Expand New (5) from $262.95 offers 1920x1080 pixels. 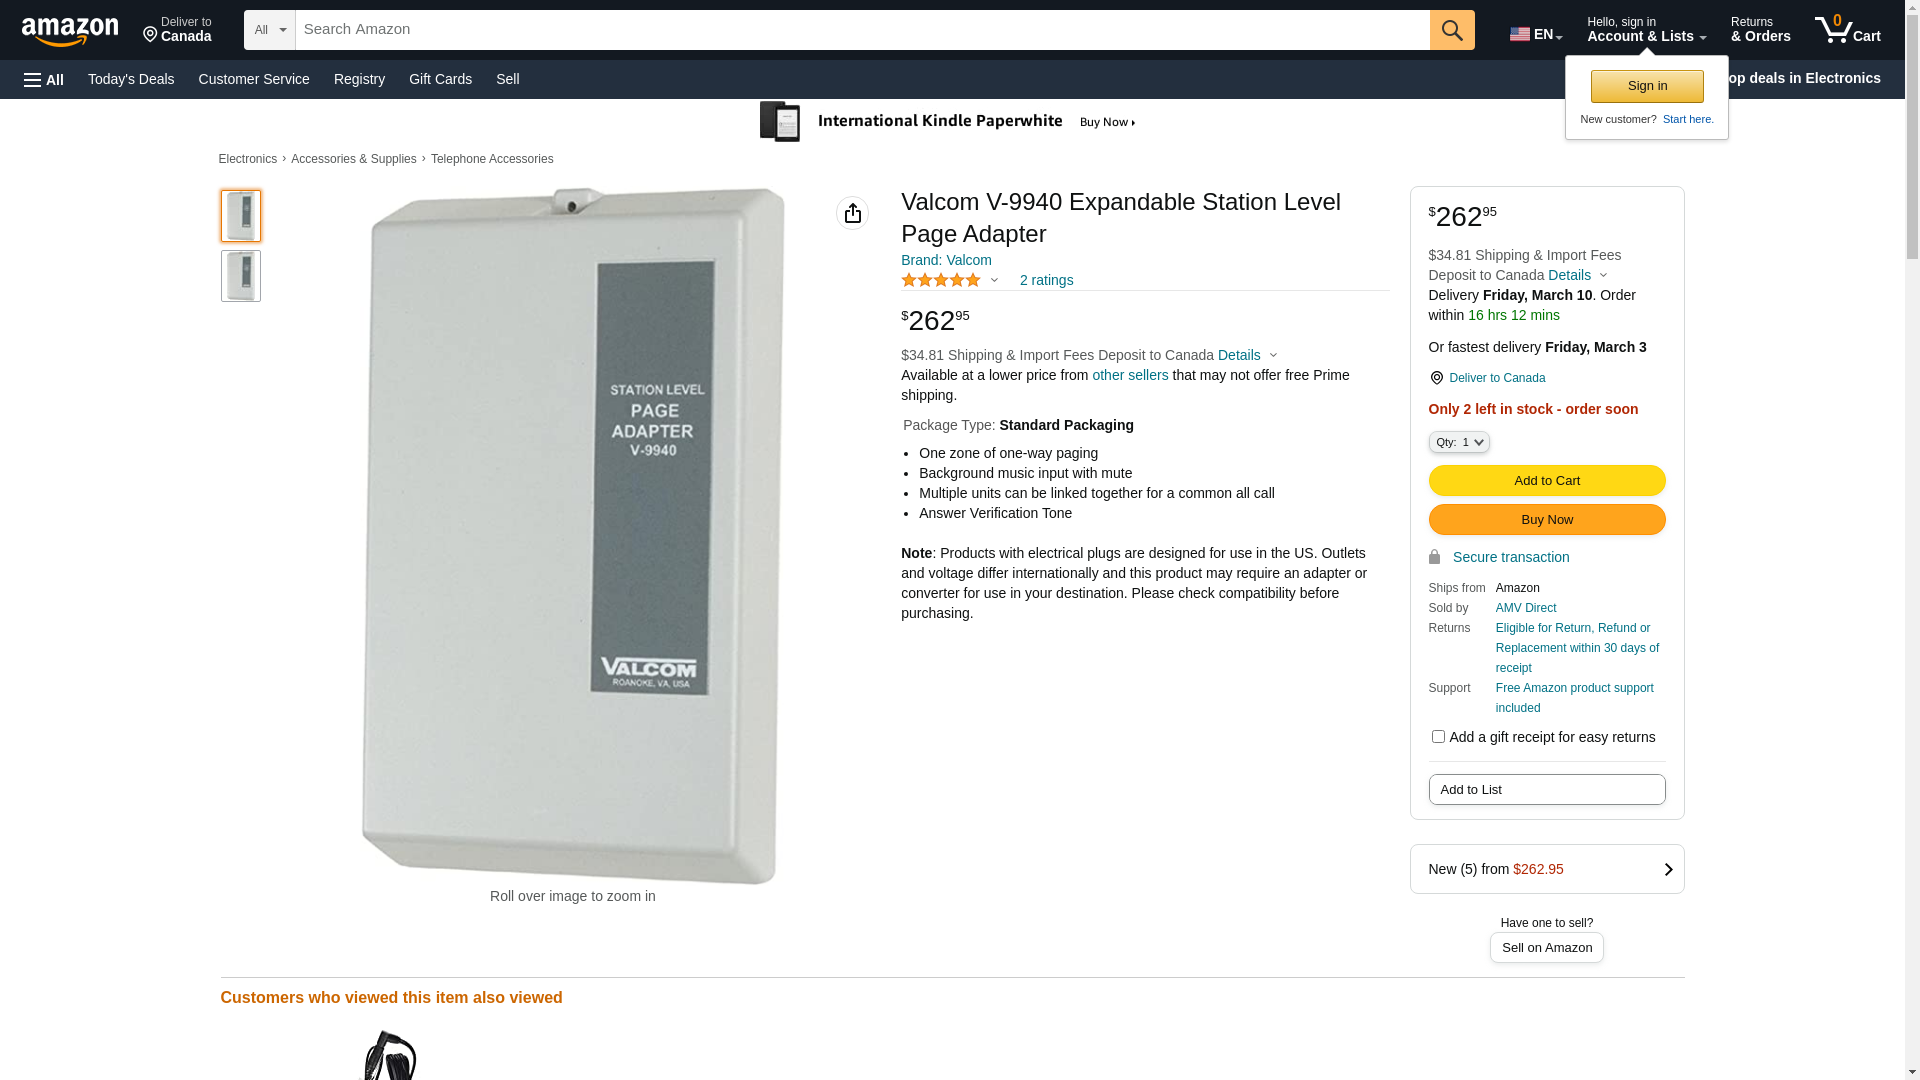tap(1547, 869)
